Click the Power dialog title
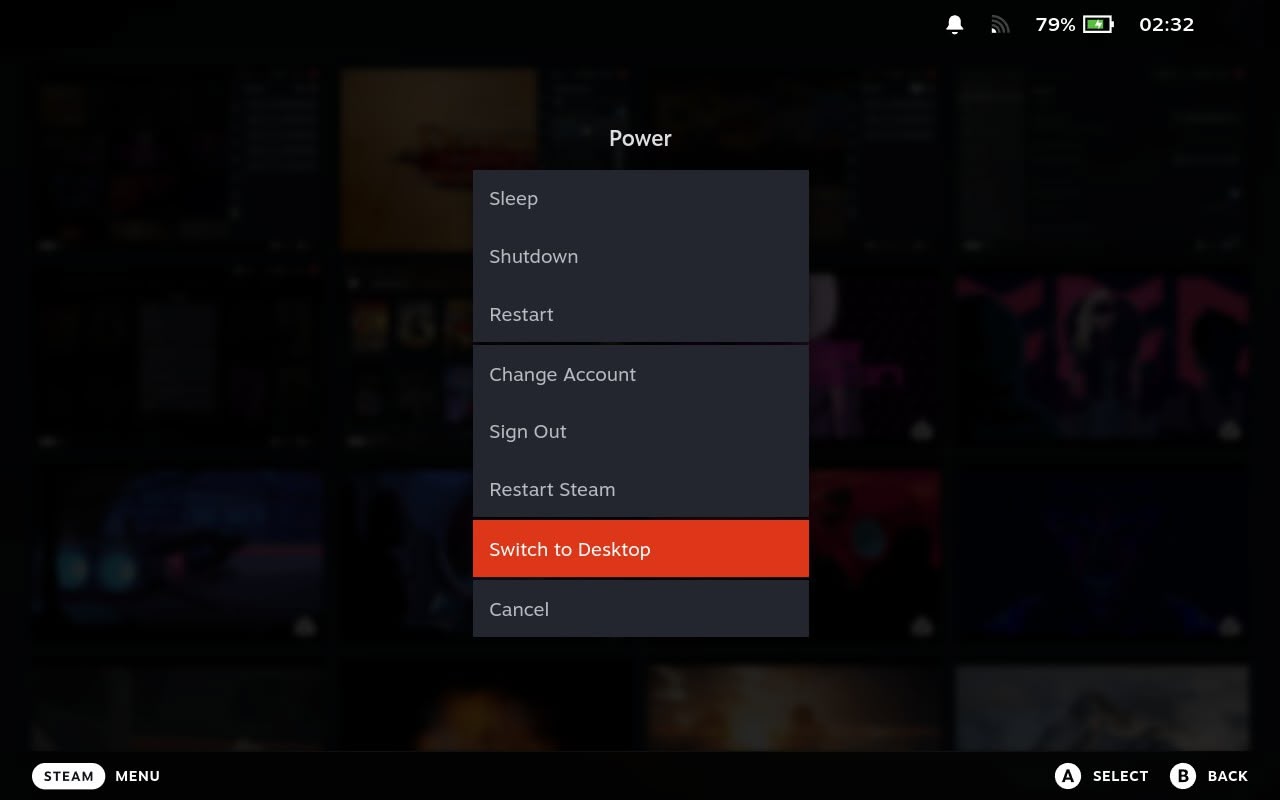1280x800 pixels. coord(640,138)
